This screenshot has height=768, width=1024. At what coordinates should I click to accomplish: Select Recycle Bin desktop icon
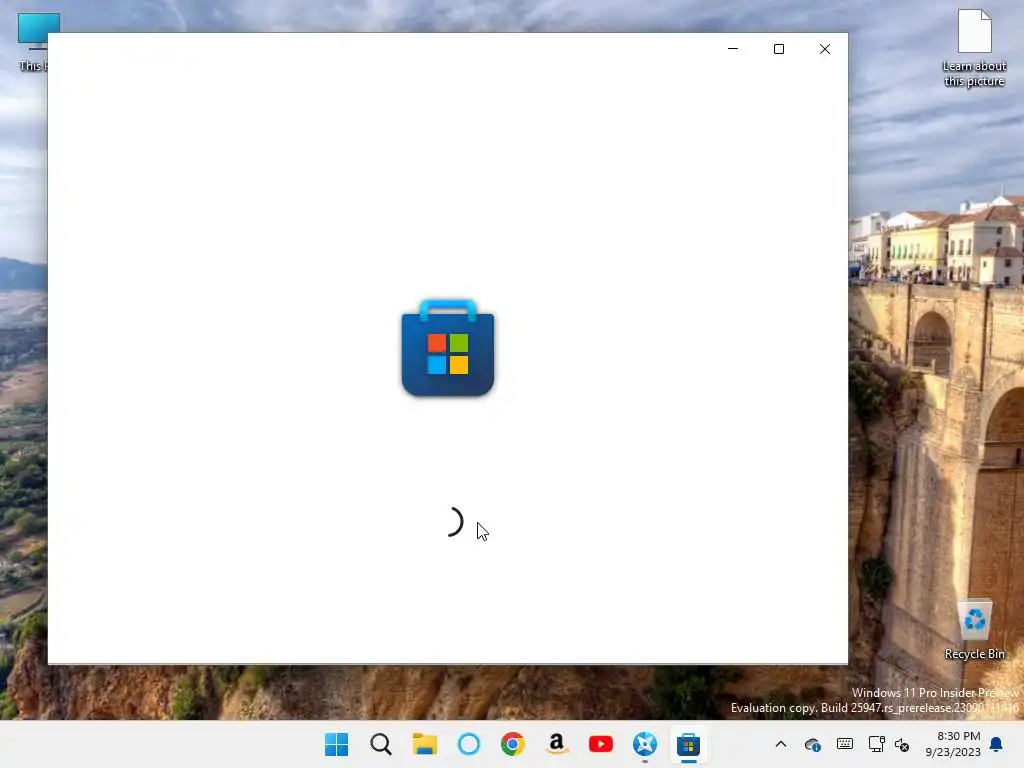974,630
